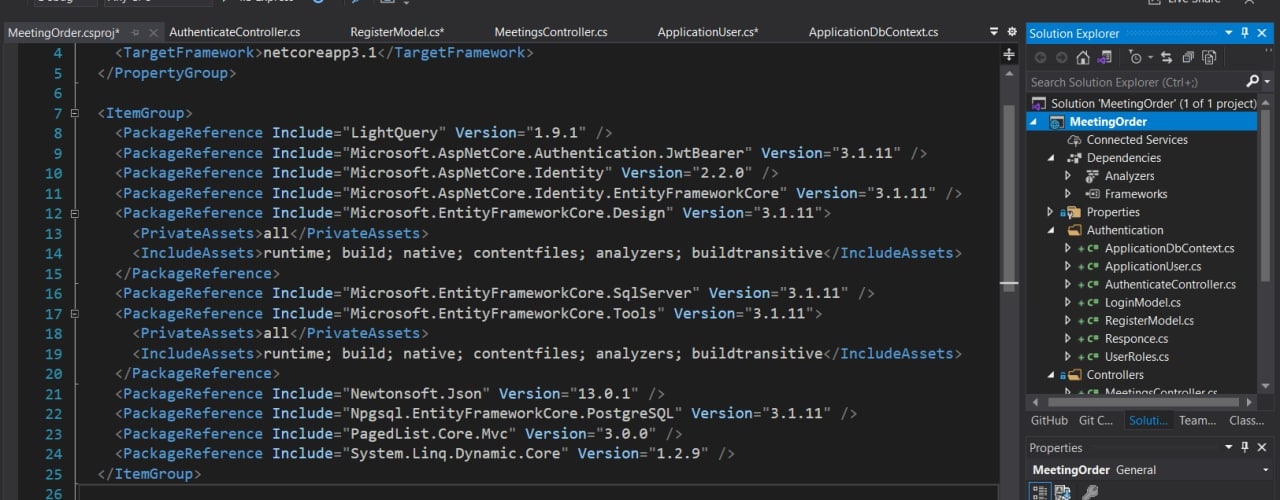Expand the Analyzers node
The width and height of the screenshot is (1280, 500).
coord(1068,176)
